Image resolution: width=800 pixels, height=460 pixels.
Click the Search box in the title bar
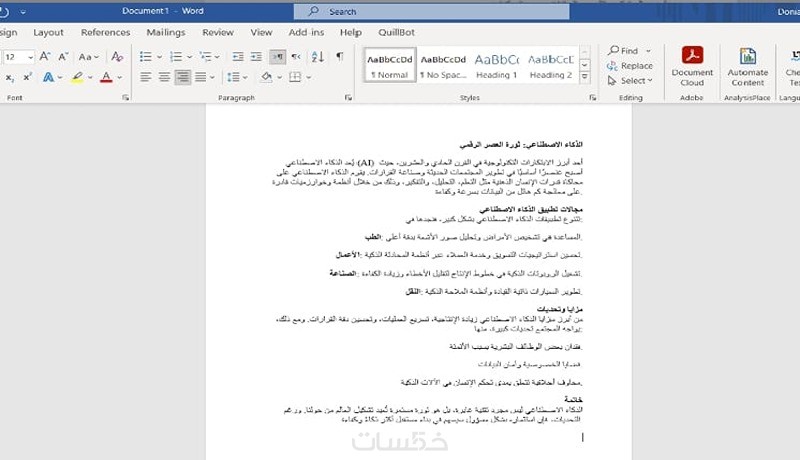click(432, 11)
